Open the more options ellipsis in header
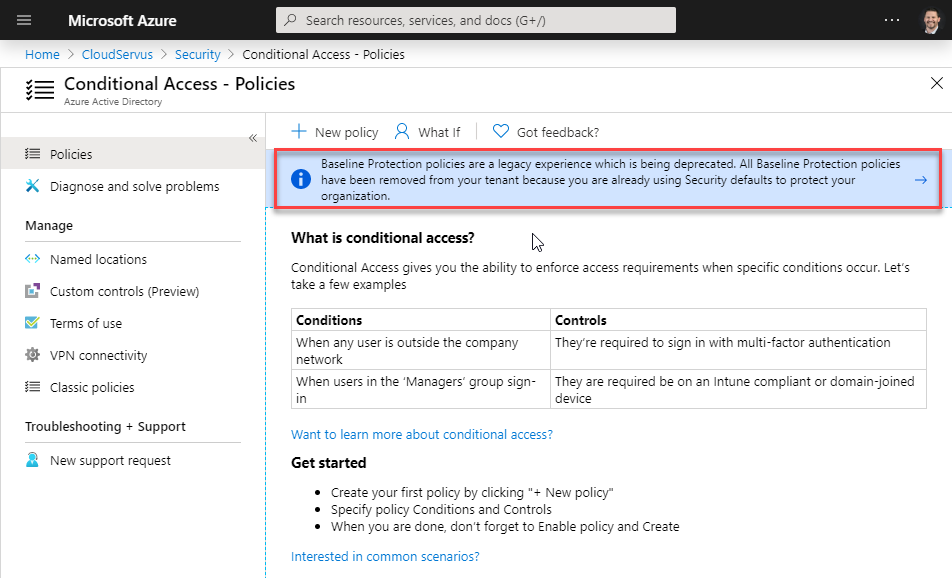952x578 pixels. pos(892,20)
